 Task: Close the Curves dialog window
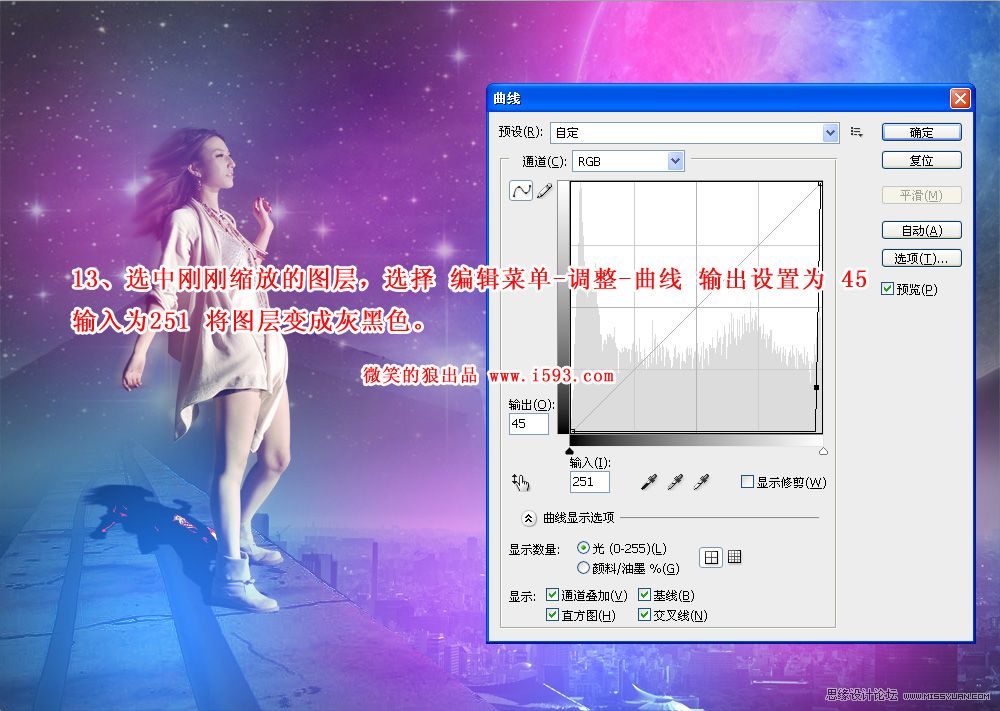960,99
